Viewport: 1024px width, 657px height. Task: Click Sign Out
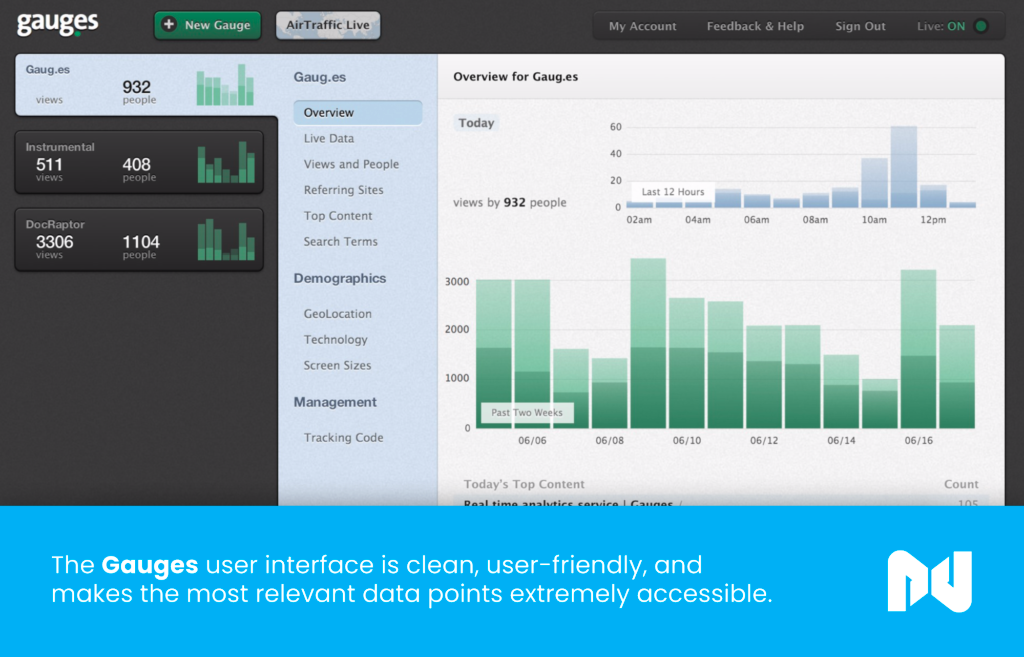tap(860, 26)
